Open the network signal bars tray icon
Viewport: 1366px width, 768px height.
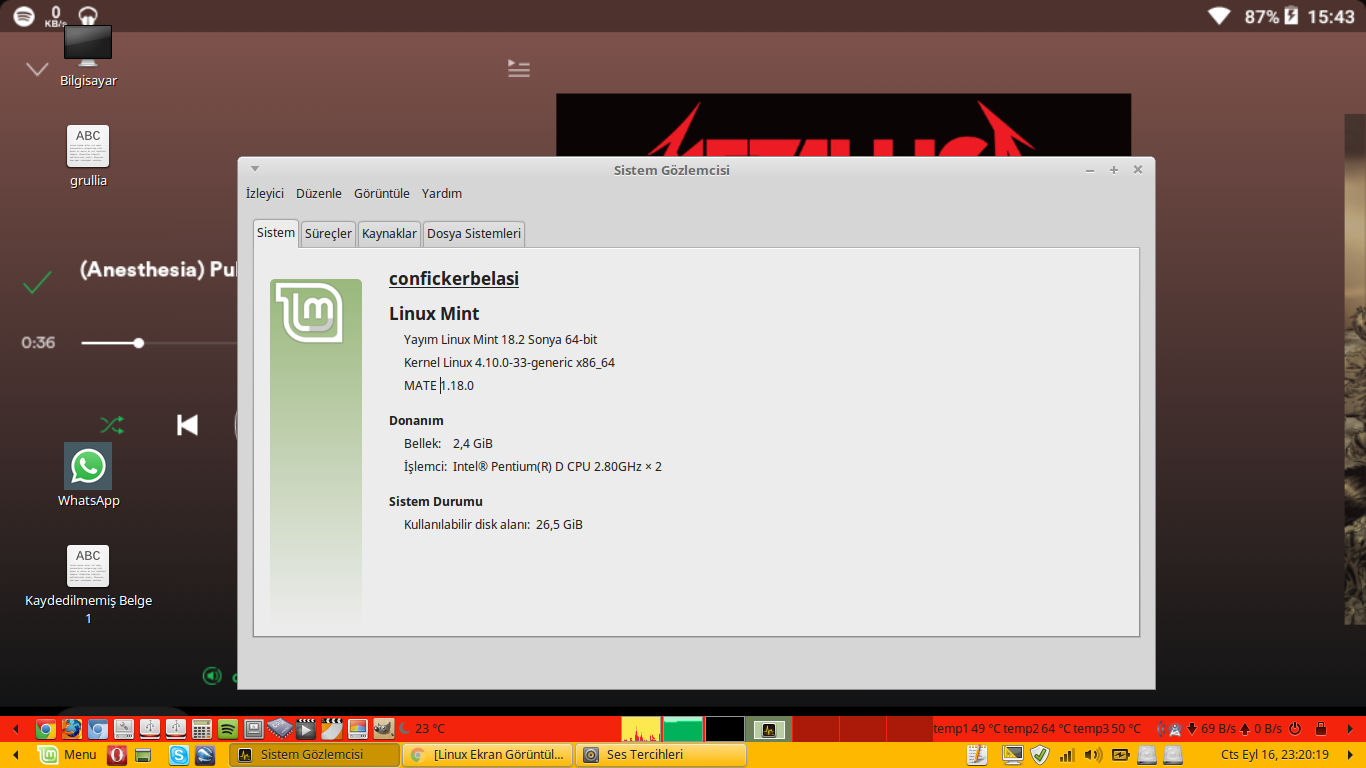pos(1067,755)
